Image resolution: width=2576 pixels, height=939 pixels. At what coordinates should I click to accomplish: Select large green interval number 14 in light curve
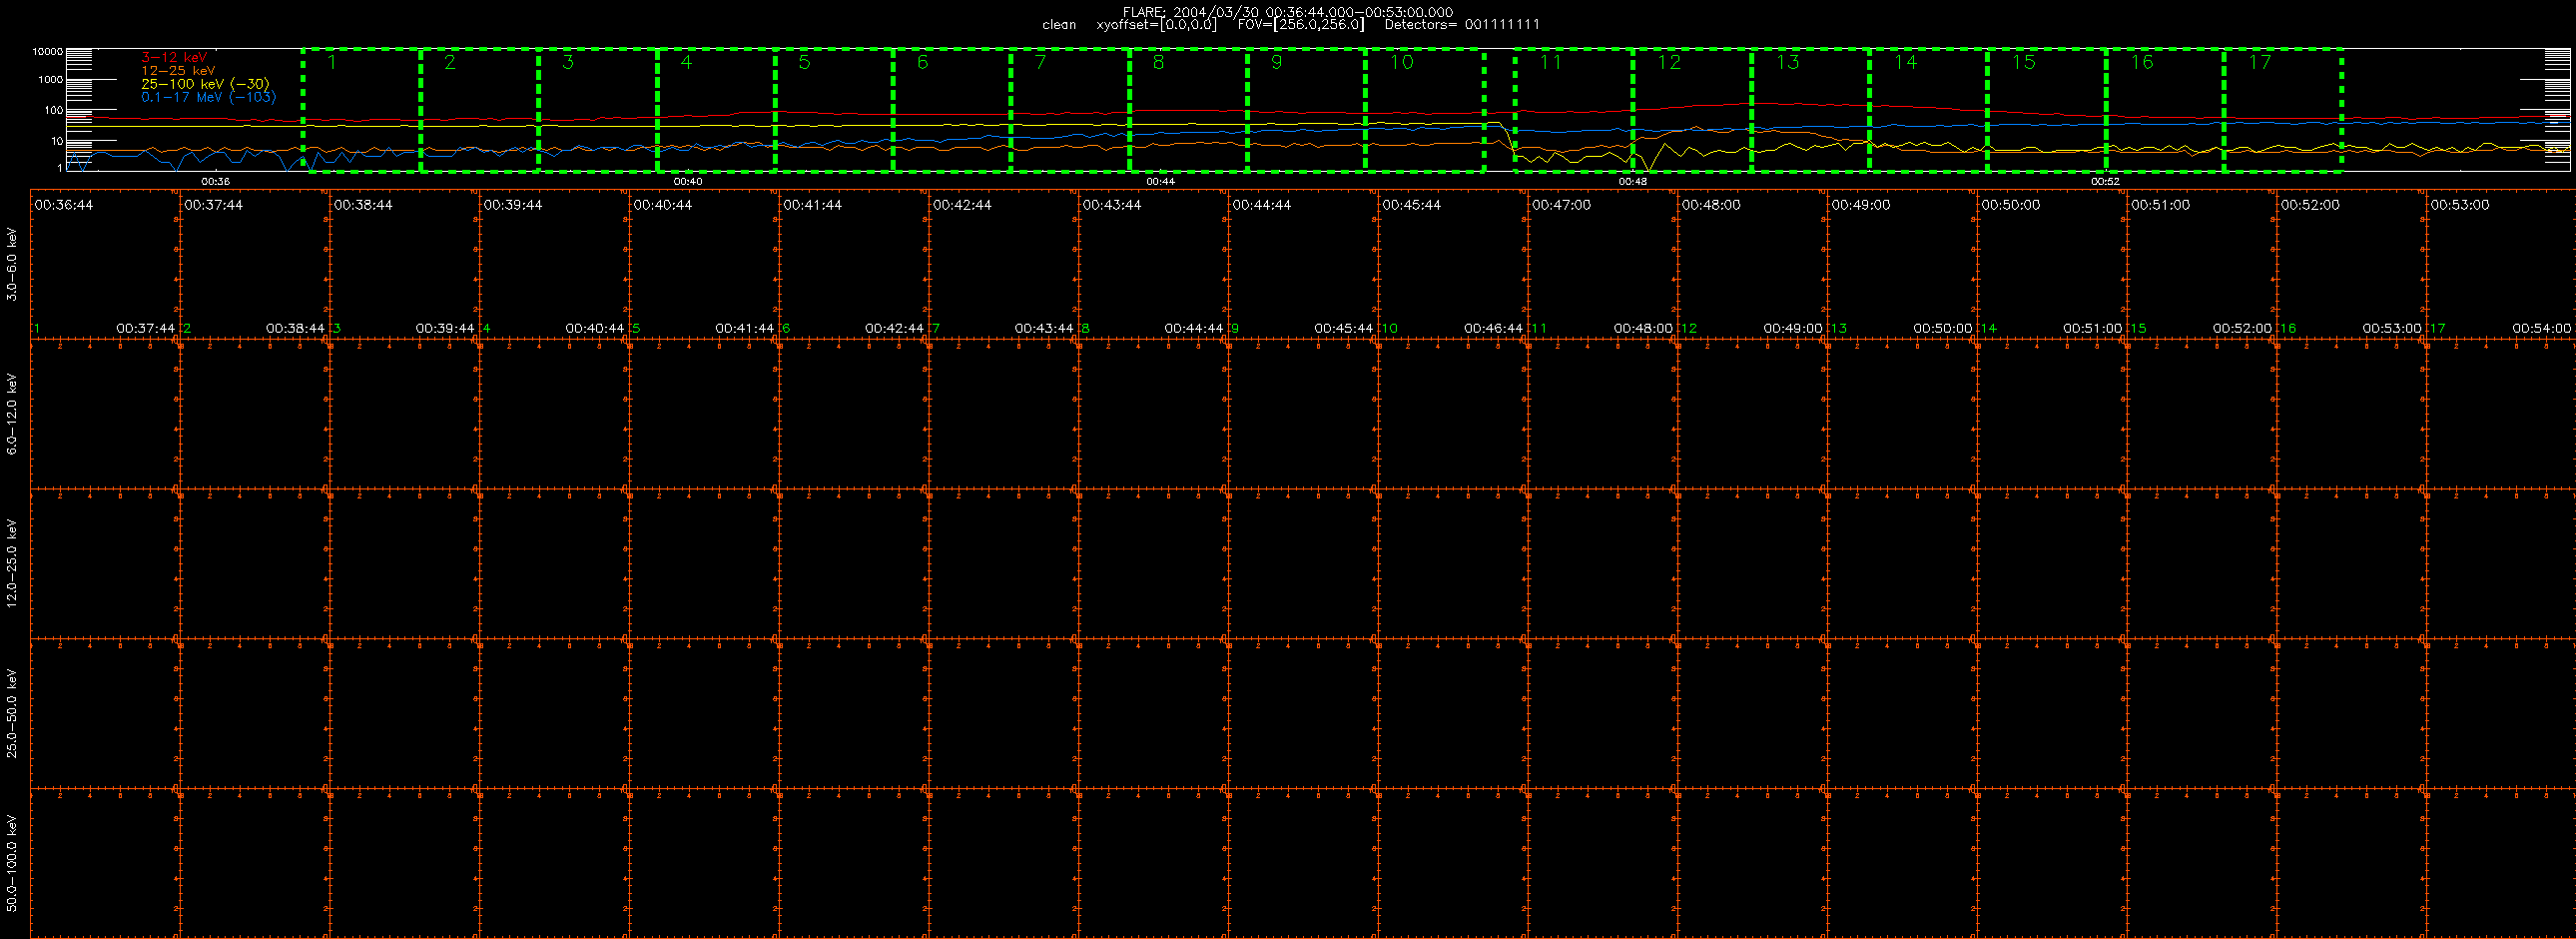click(1905, 62)
